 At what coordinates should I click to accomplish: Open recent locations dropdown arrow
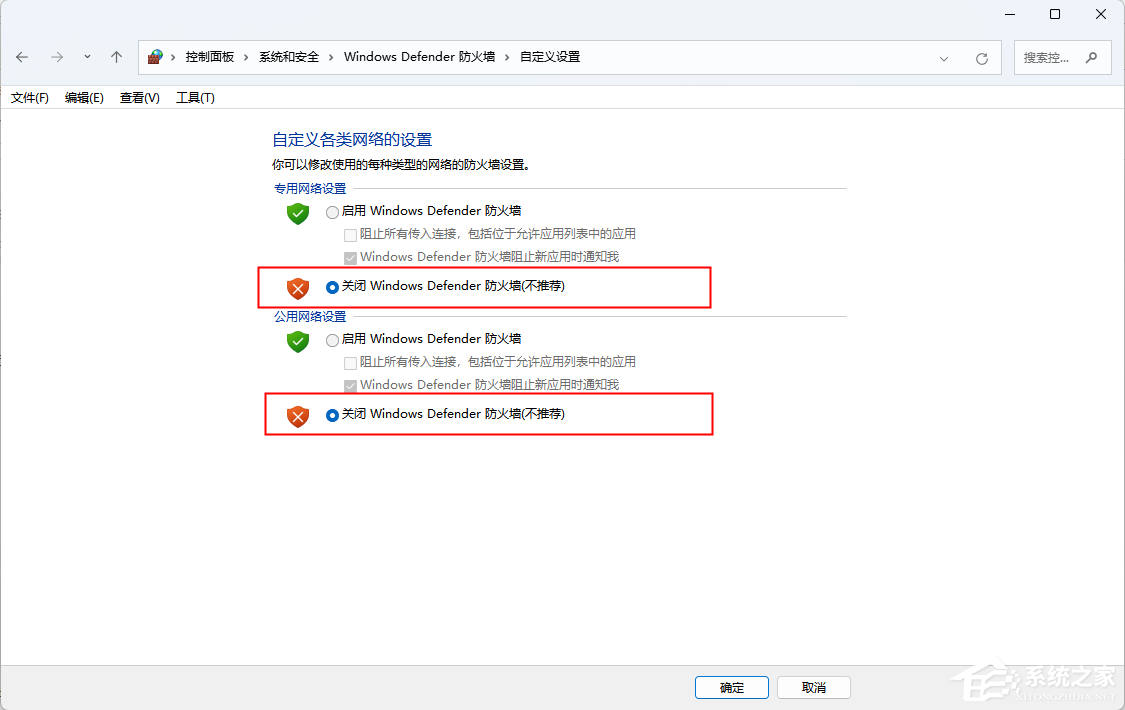pyautogui.click(x=87, y=57)
